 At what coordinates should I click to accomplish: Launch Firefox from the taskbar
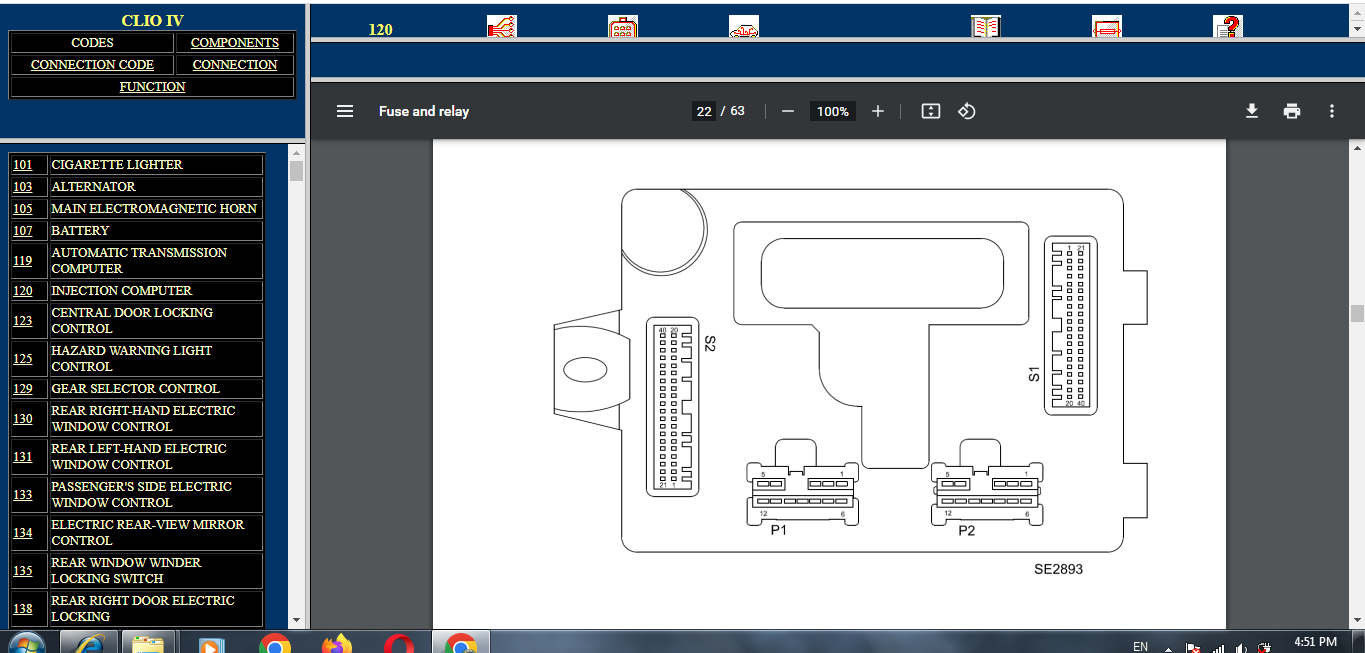click(x=337, y=643)
